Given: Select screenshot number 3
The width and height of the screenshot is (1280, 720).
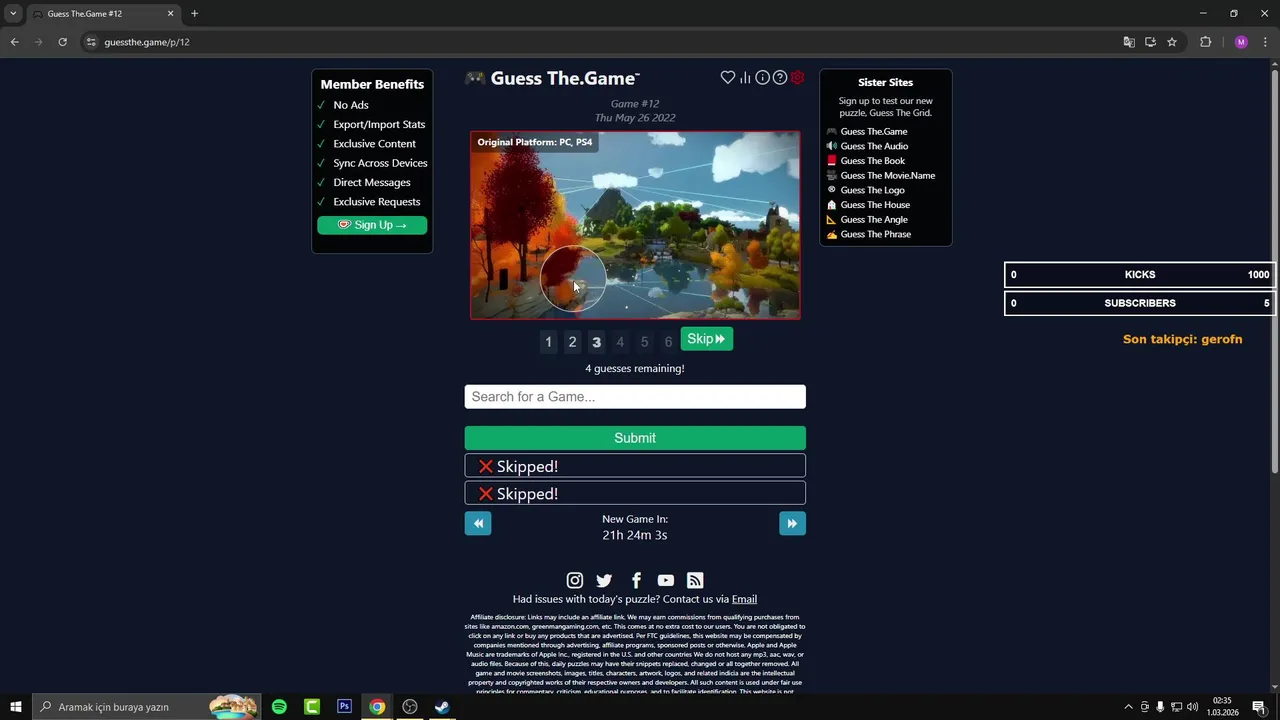Looking at the screenshot, I should tap(596, 342).
